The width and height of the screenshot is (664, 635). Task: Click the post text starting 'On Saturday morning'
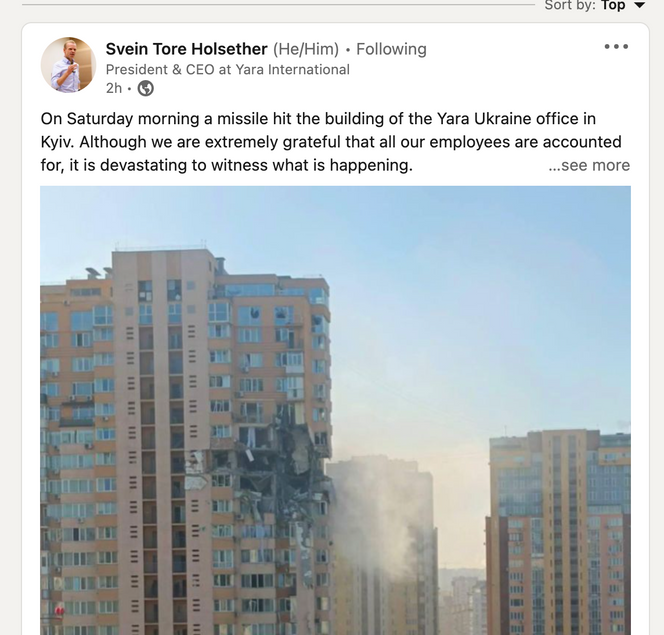[x=331, y=142]
